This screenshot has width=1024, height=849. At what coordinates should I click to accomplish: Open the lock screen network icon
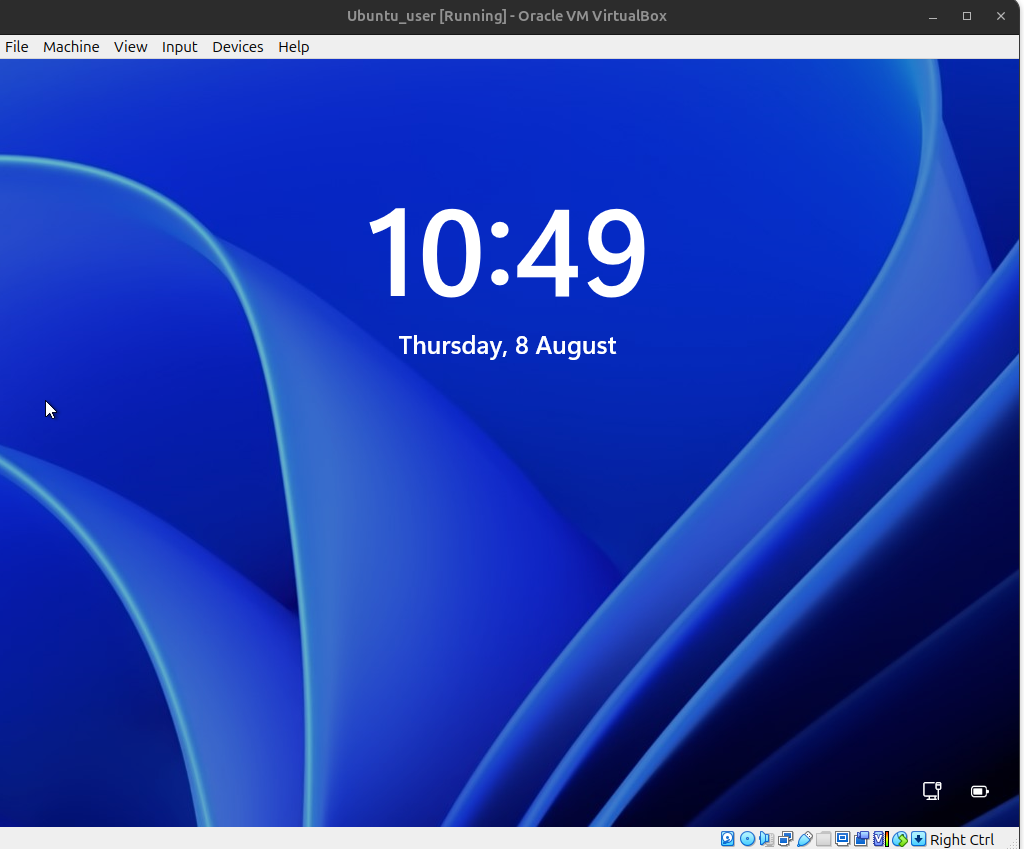point(932,791)
